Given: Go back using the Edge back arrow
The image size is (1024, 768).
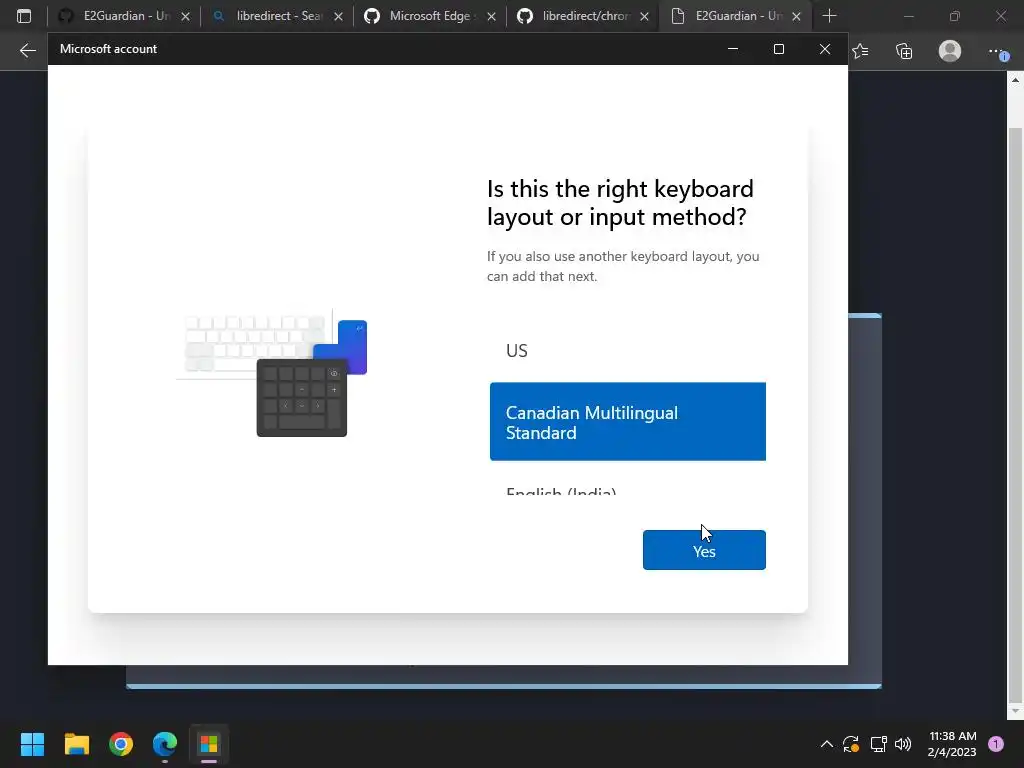Looking at the screenshot, I should (27, 50).
